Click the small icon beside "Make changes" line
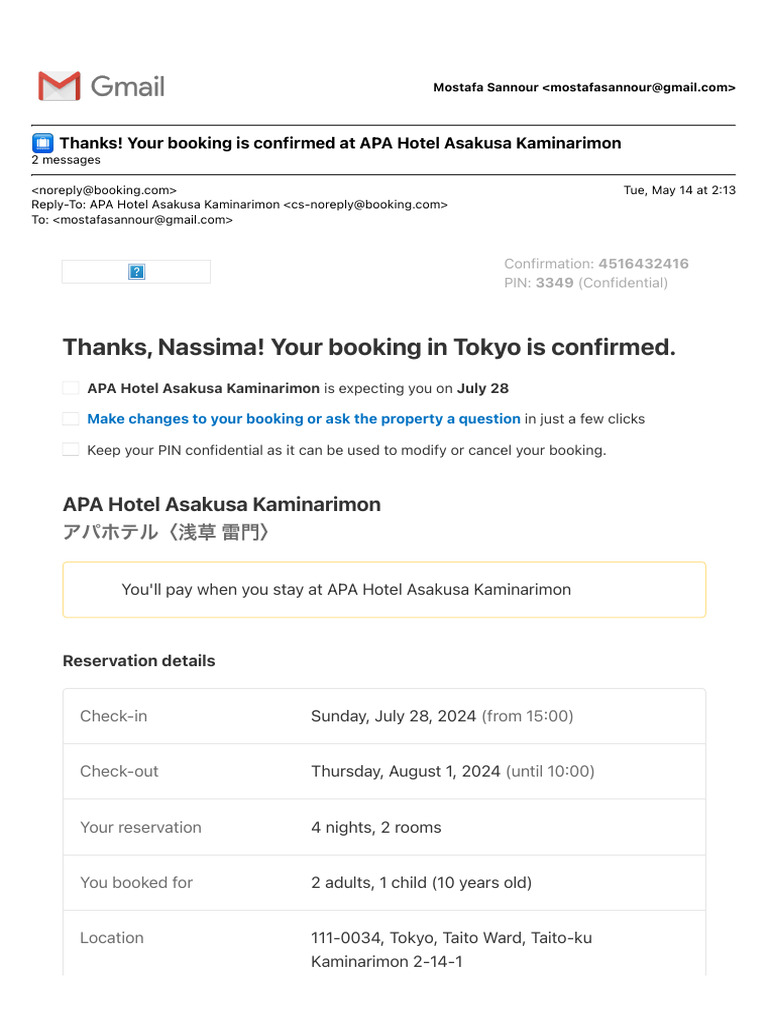The height and width of the screenshot is (1024, 768). (x=70, y=419)
